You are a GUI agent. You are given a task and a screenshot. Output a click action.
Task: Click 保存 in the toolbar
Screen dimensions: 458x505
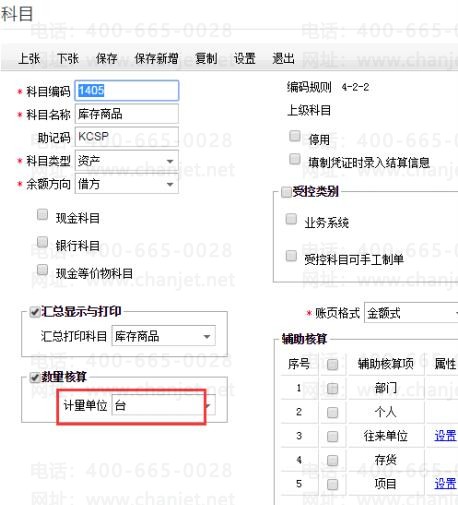tap(107, 59)
